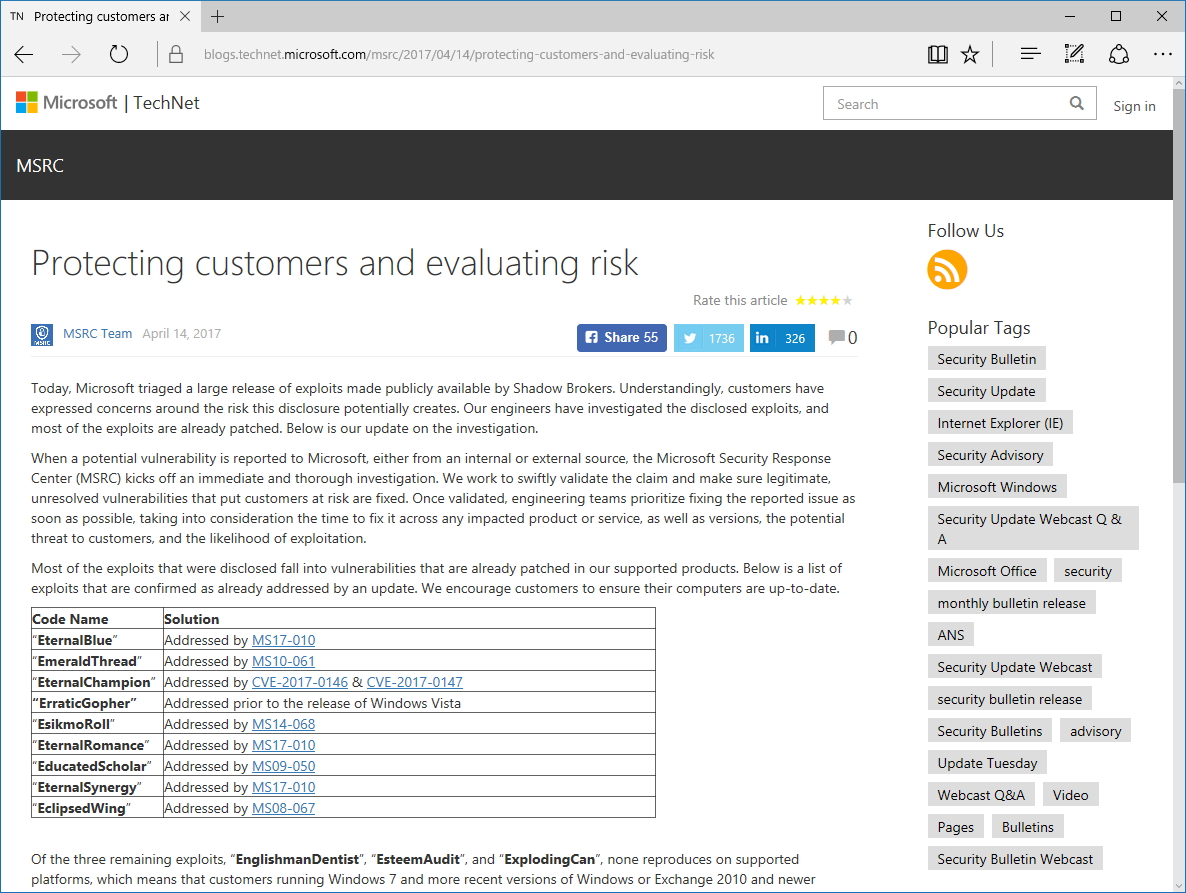Open reading view for this article

pyautogui.click(x=937, y=54)
